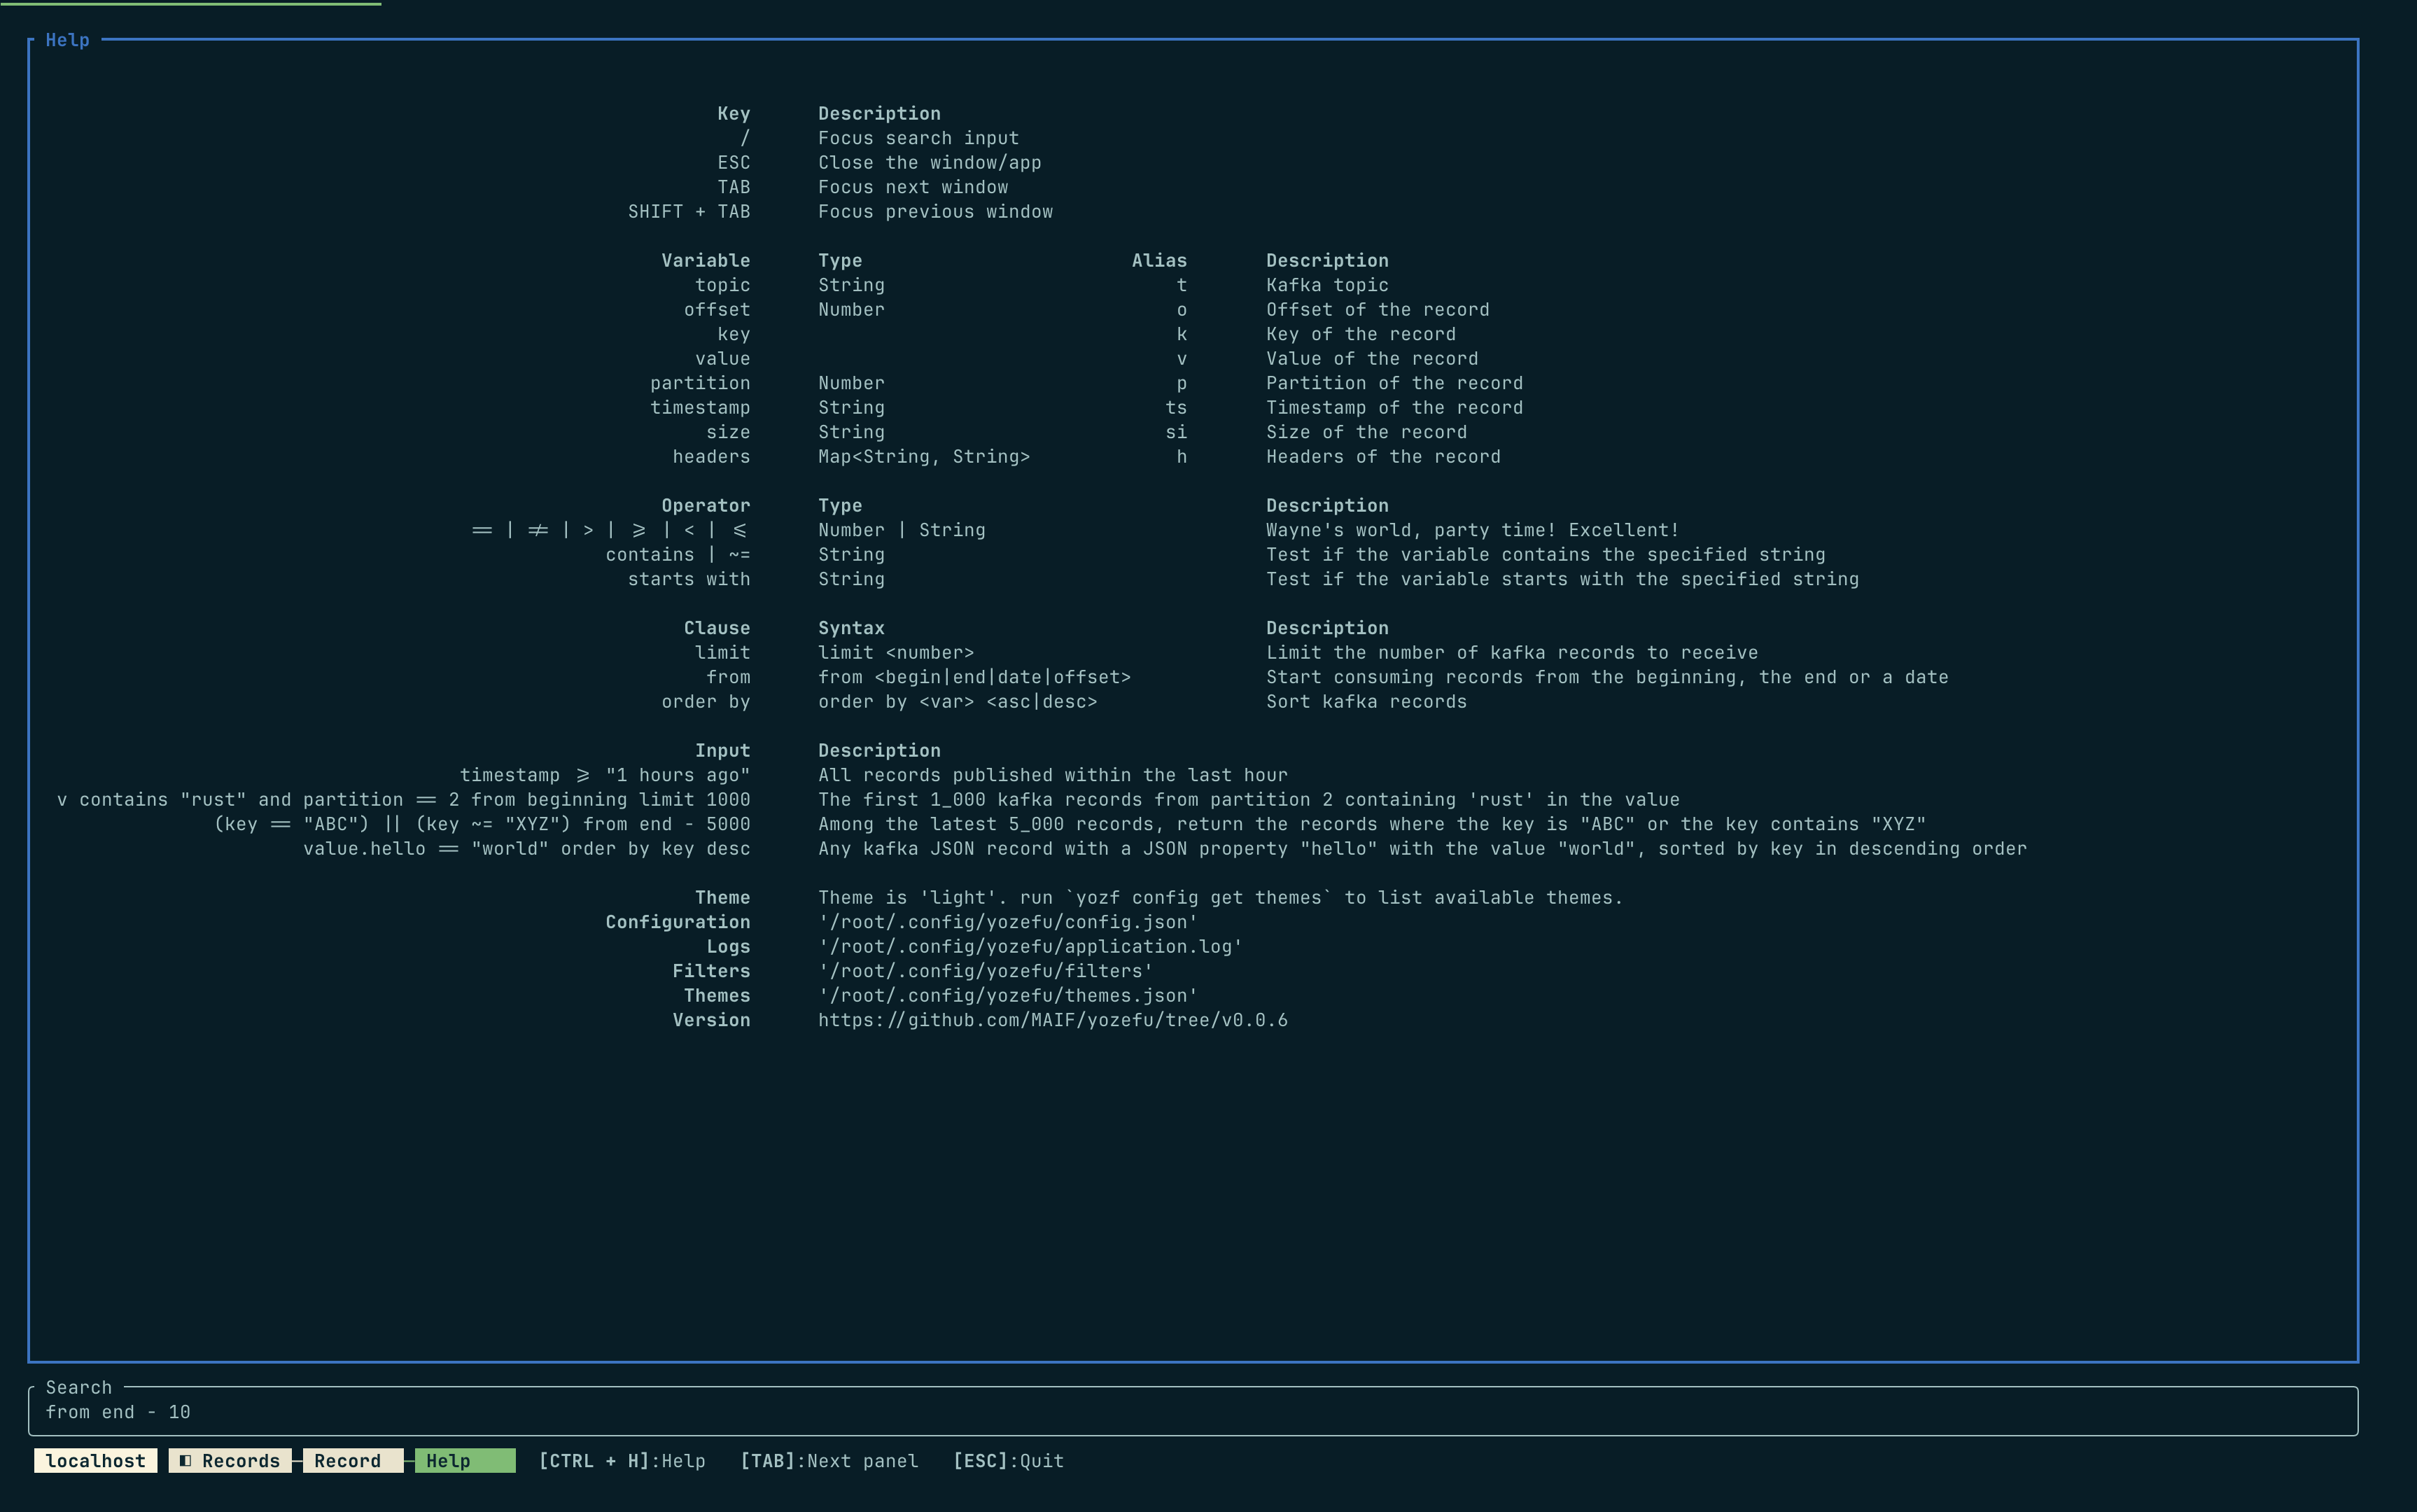Click the 'value.hello == "world"' example
Image resolution: width=2417 pixels, height=1512 pixels.
[x=527, y=848]
